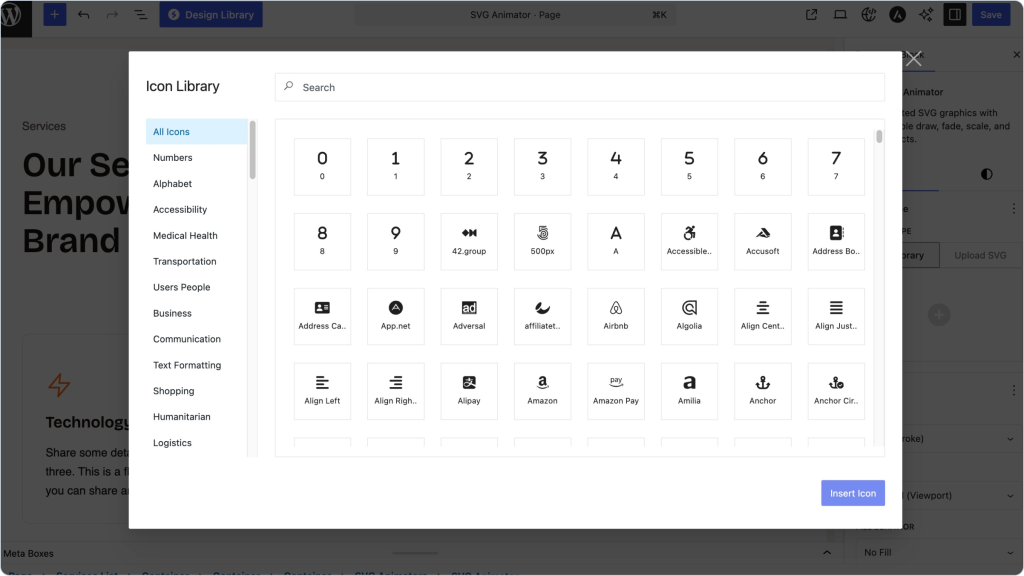Screen dimensions: 1024x576
Task: Click the icon Search field
Action: click(580, 88)
